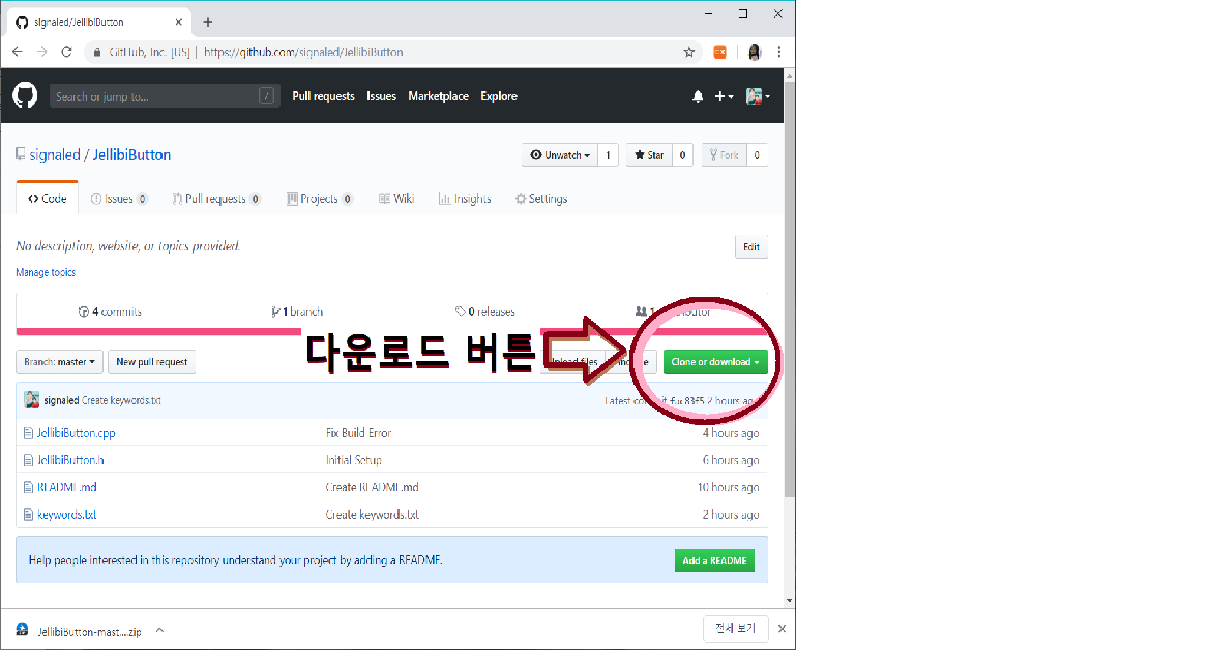This screenshot has width=1210, height=650.
Task: Expand the Branch: master selector
Action: [60, 362]
